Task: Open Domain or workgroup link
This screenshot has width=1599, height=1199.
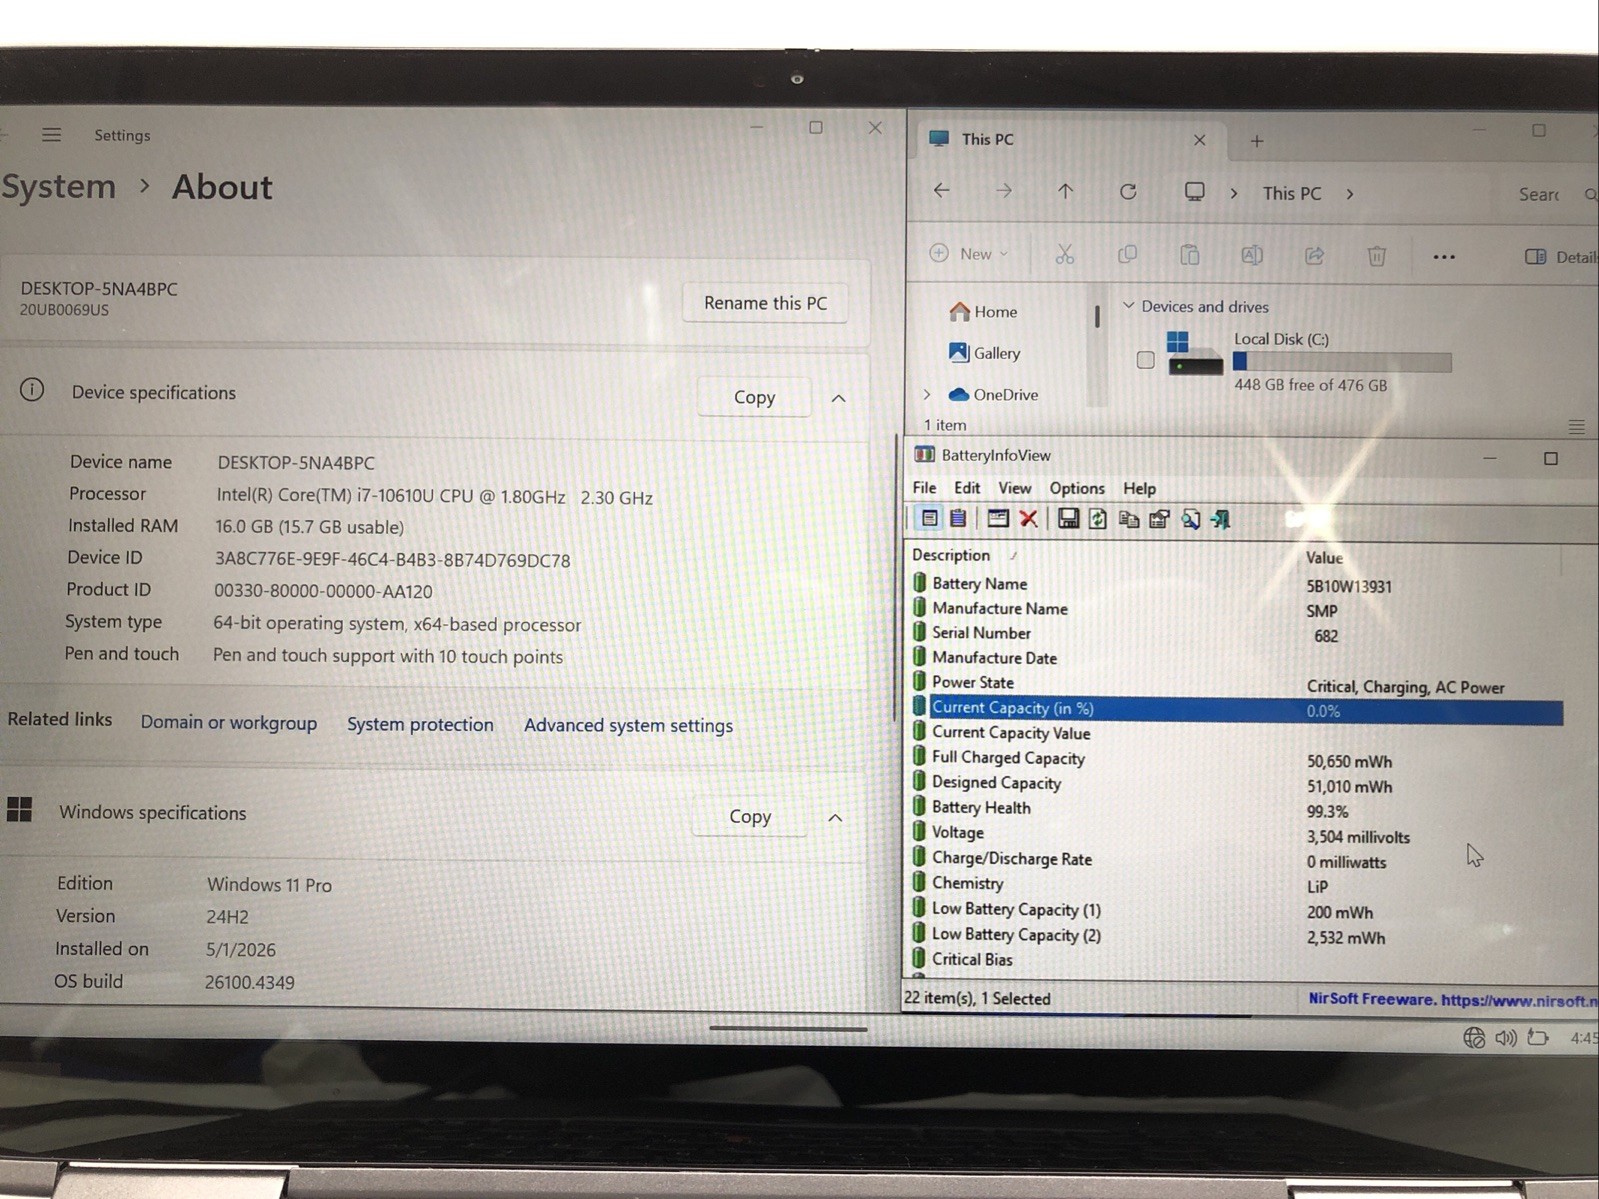Action: point(228,723)
